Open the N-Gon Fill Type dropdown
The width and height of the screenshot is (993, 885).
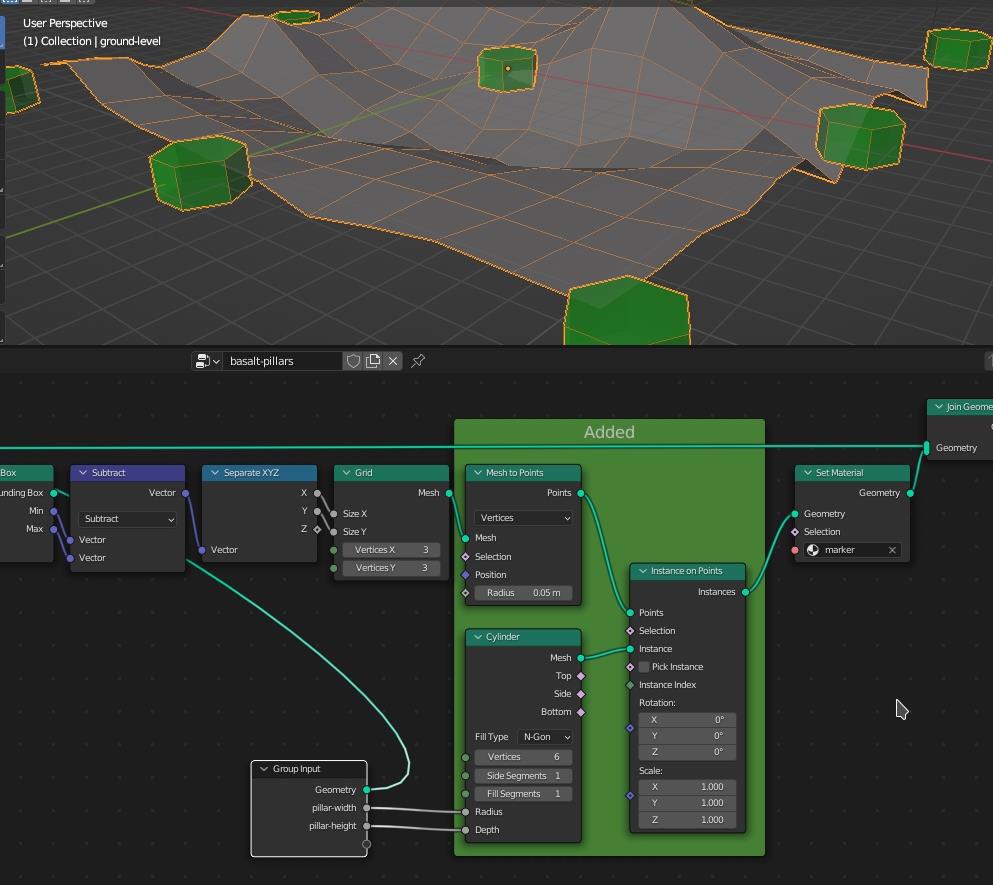pyautogui.click(x=545, y=737)
